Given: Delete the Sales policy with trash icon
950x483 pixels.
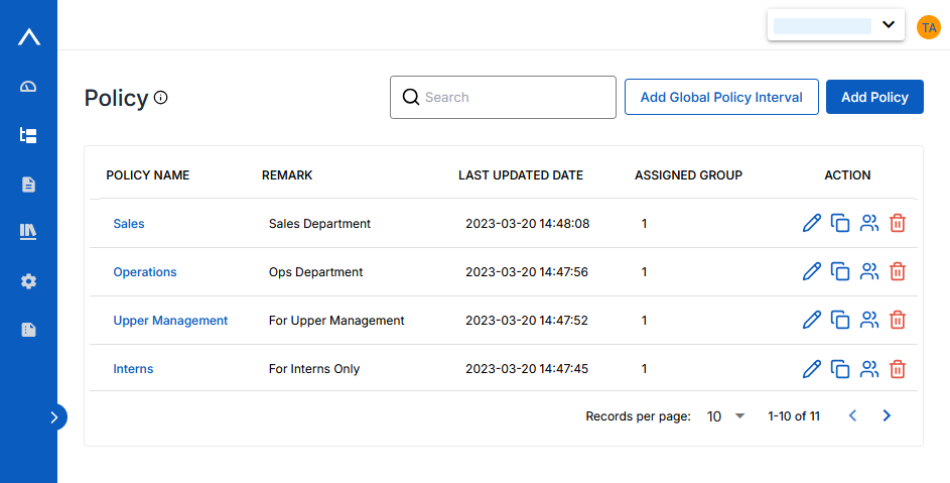Looking at the screenshot, I should tap(898, 223).
